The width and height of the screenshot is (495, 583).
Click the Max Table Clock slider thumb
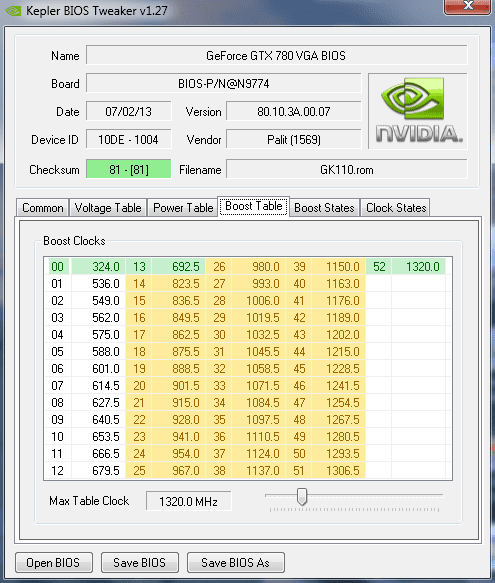pos(302,496)
